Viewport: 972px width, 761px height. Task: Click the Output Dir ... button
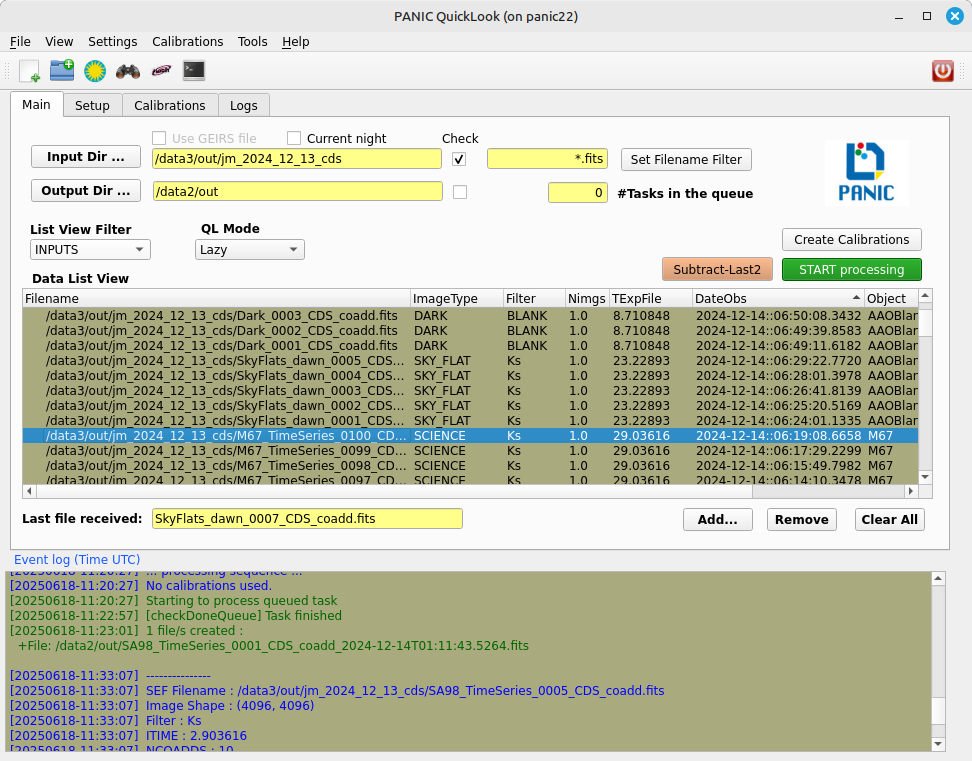[x=86, y=191]
